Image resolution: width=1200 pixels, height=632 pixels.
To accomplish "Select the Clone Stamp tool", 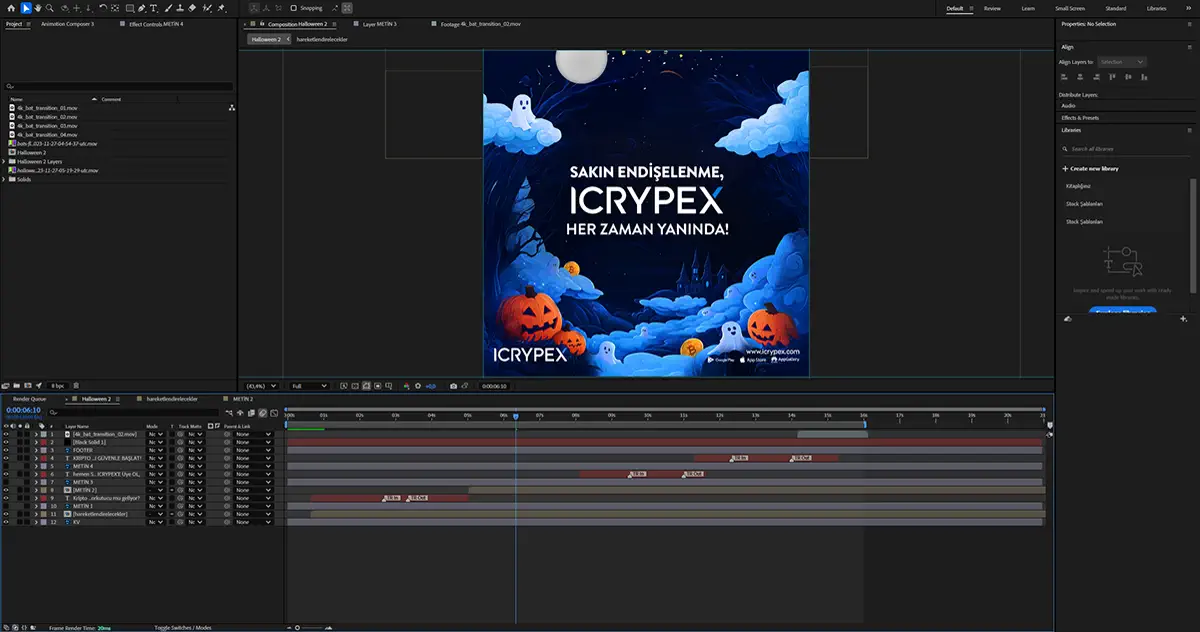I will pyautogui.click(x=179, y=8).
